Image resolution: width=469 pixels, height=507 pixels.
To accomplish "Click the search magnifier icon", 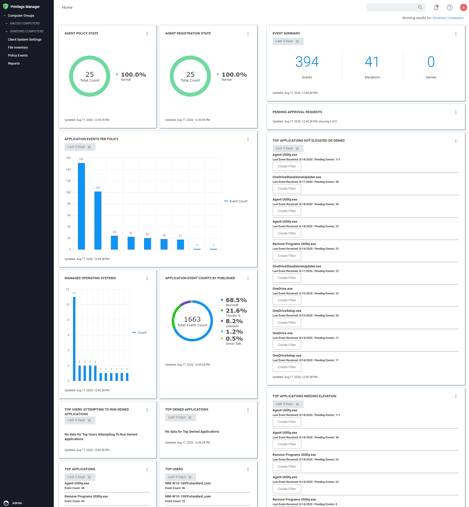I will pos(420,7).
